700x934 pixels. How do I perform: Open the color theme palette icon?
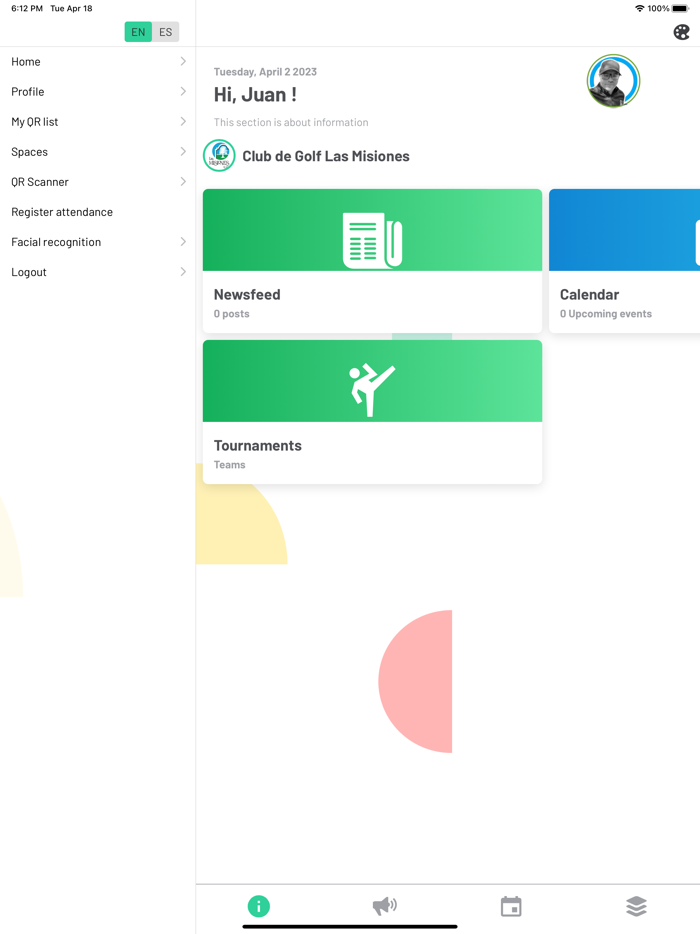tap(681, 32)
